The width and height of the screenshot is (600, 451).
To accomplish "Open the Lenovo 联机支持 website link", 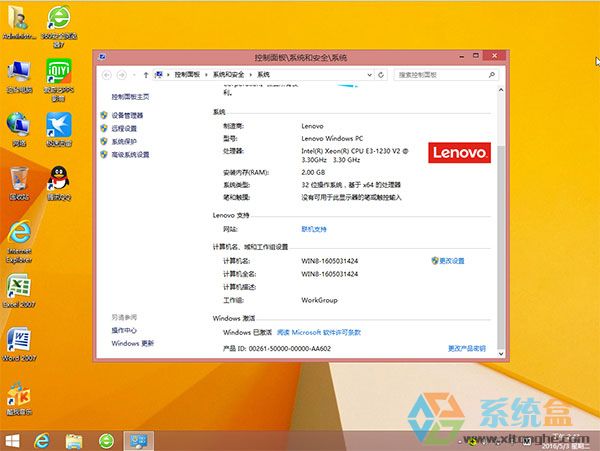I will point(314,229).
